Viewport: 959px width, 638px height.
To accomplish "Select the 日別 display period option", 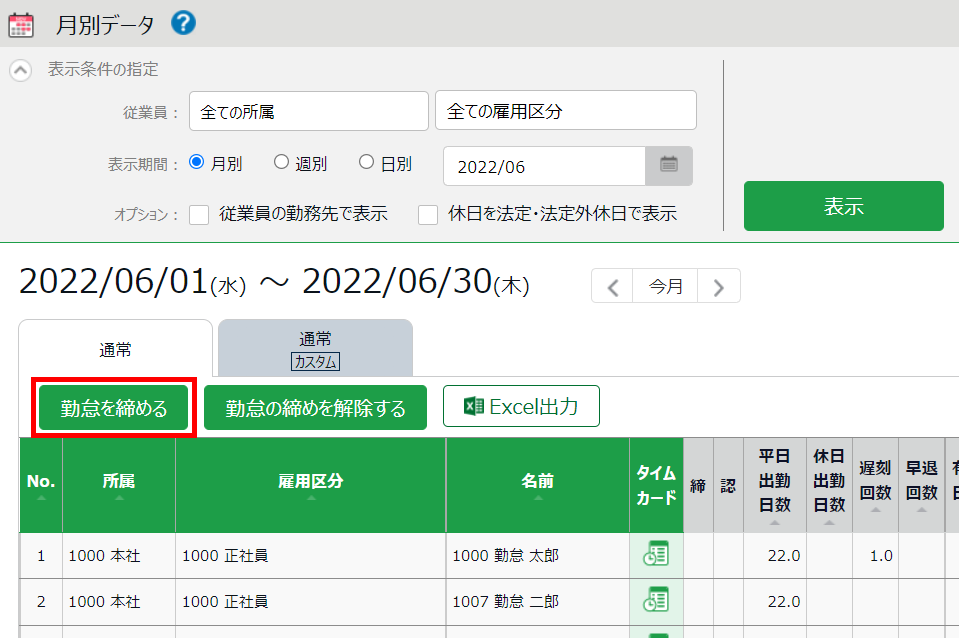I will pyautogui.click(x=366, y=162).
